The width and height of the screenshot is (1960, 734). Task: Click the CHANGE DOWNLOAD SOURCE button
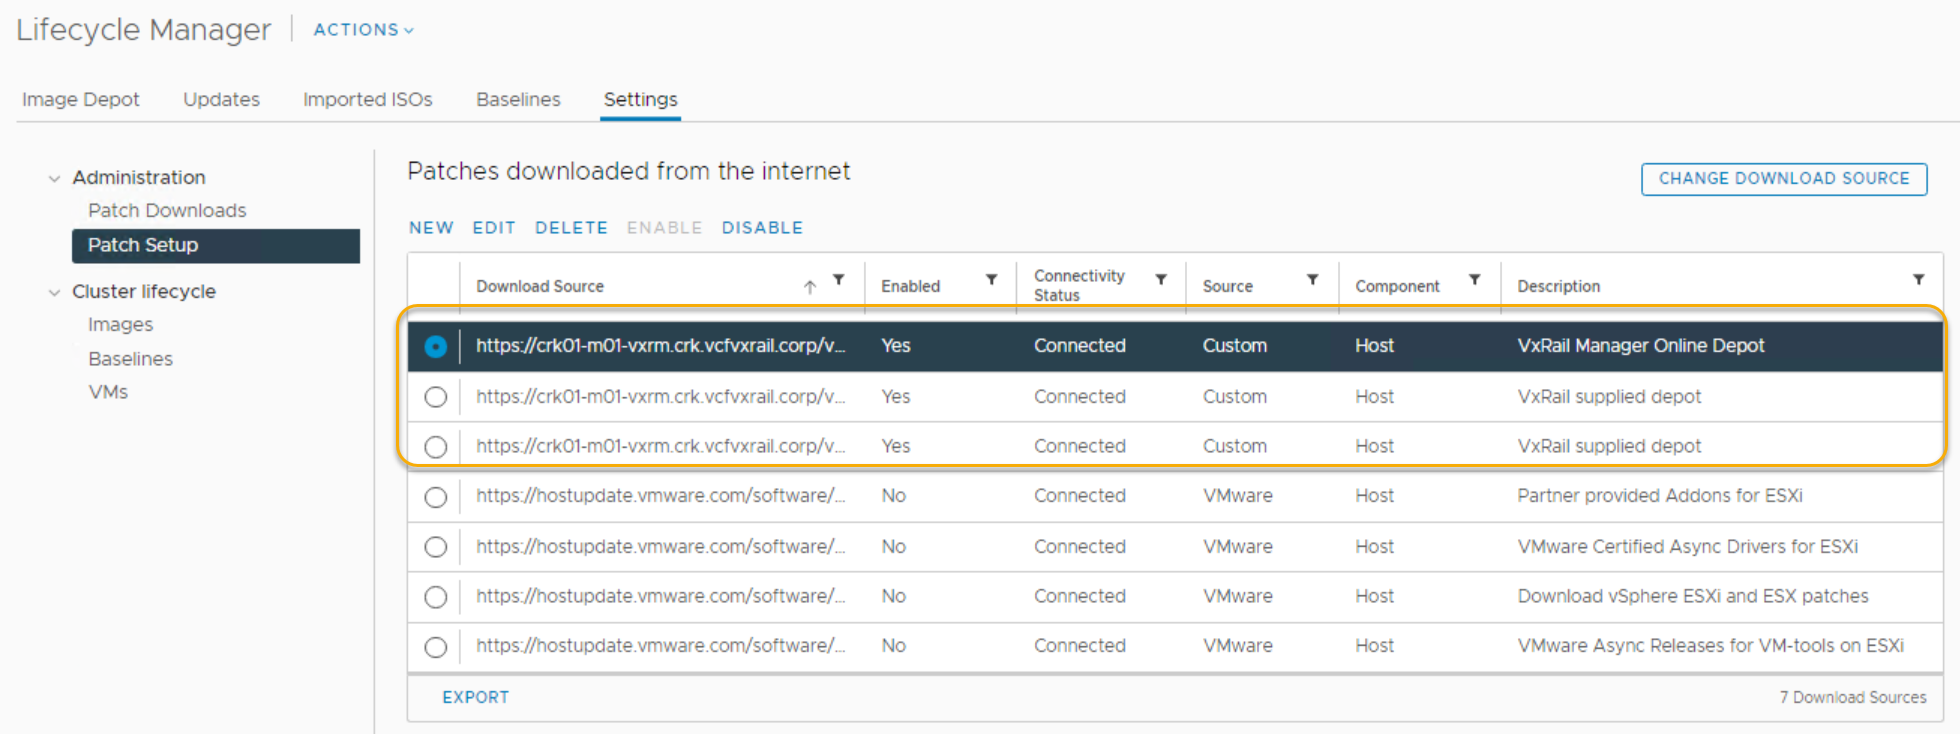pyautogui.click(x=1783, y=179)
